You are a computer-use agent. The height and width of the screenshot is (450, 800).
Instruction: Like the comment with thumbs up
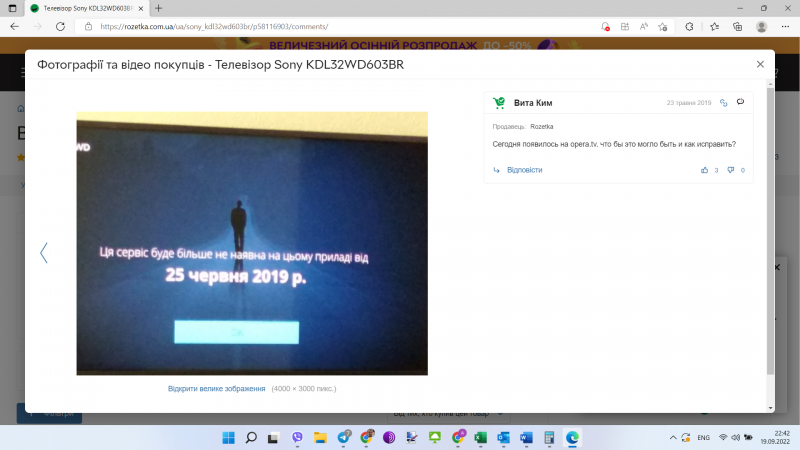click(x=705, y=170)
